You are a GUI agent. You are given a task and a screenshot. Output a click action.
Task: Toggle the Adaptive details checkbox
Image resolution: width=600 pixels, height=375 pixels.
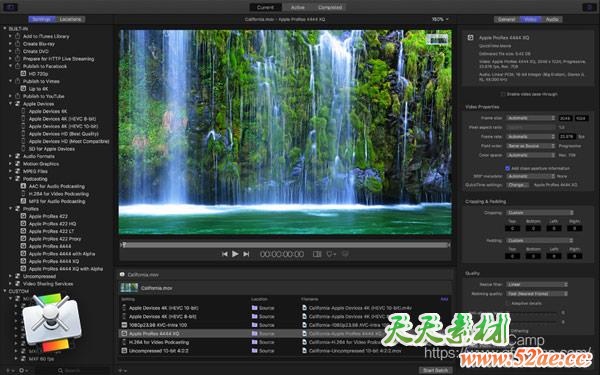[507, 303]
